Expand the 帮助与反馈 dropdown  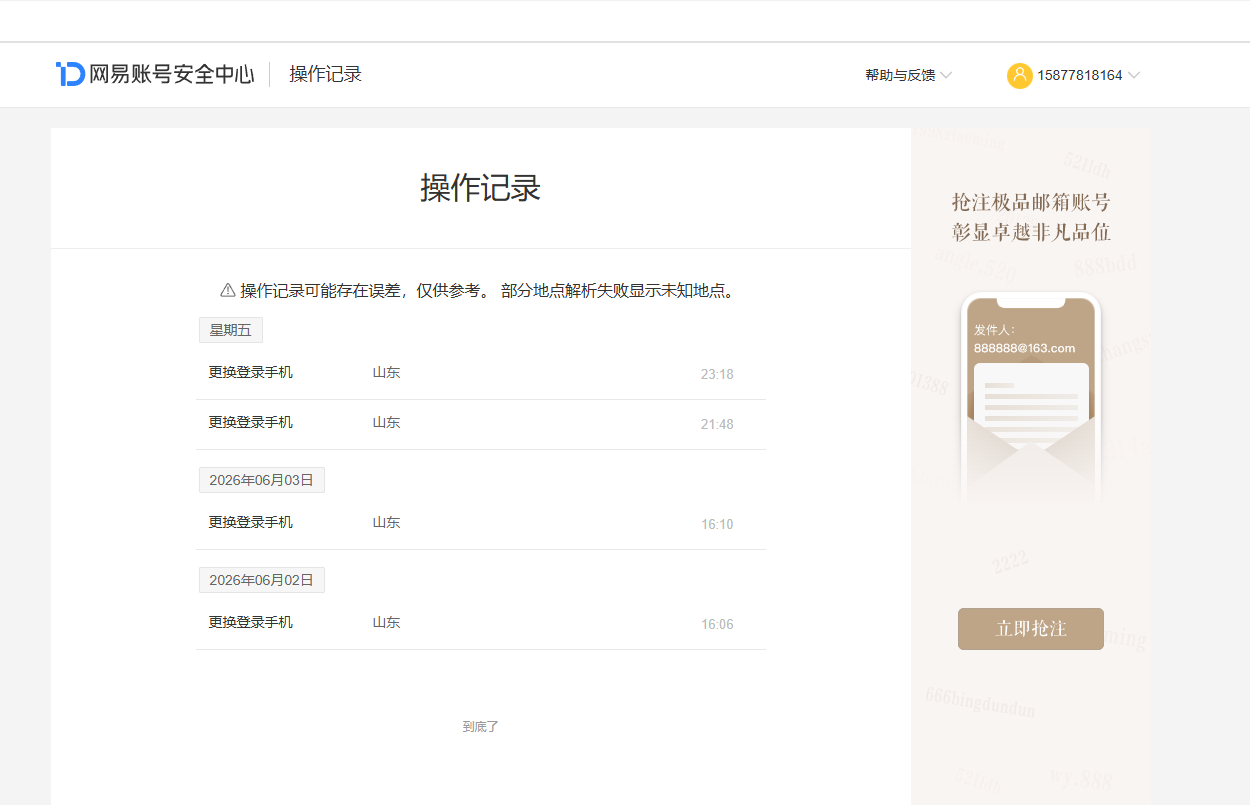[908, 75]
